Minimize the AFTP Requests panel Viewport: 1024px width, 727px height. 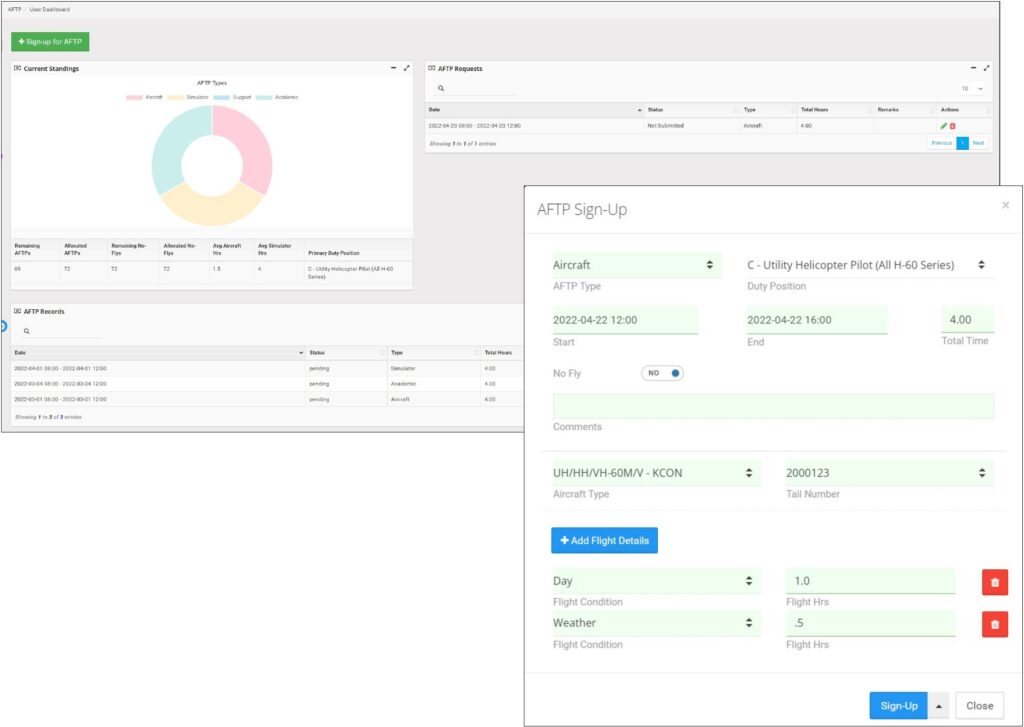[973, 68]
